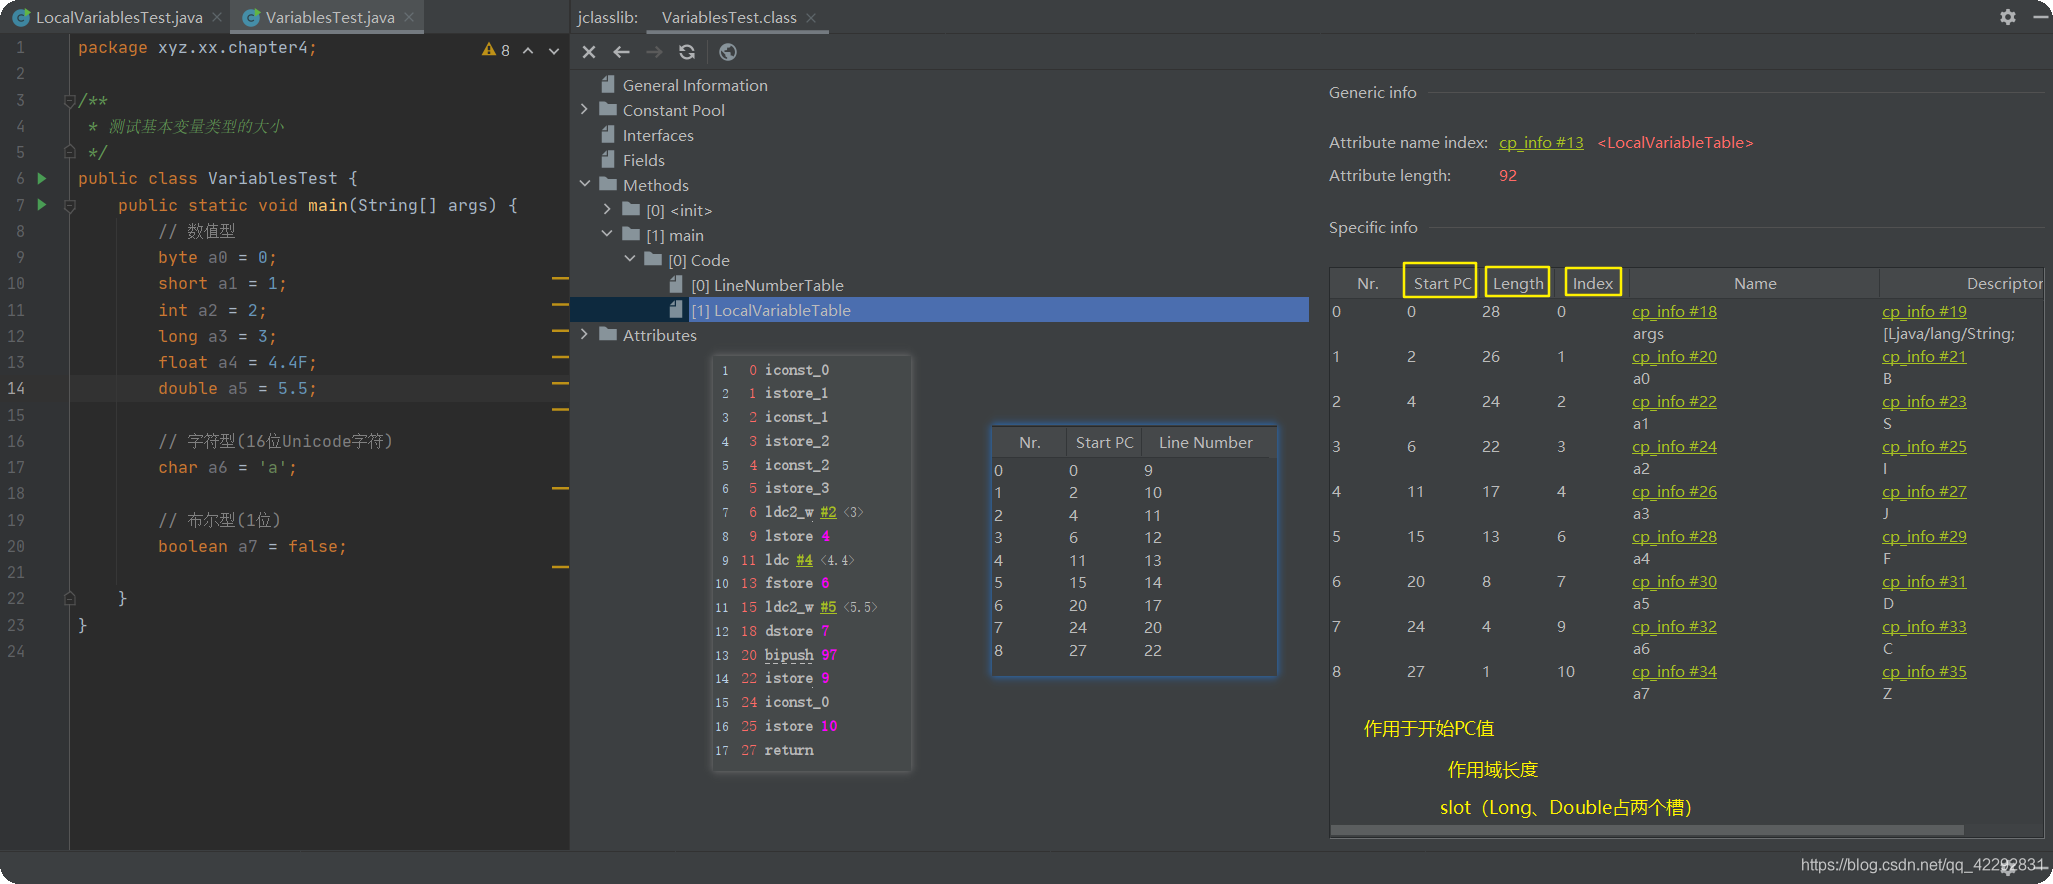Go to previous highlighted error arrow

pyautogui.click(x=528, y=50)
